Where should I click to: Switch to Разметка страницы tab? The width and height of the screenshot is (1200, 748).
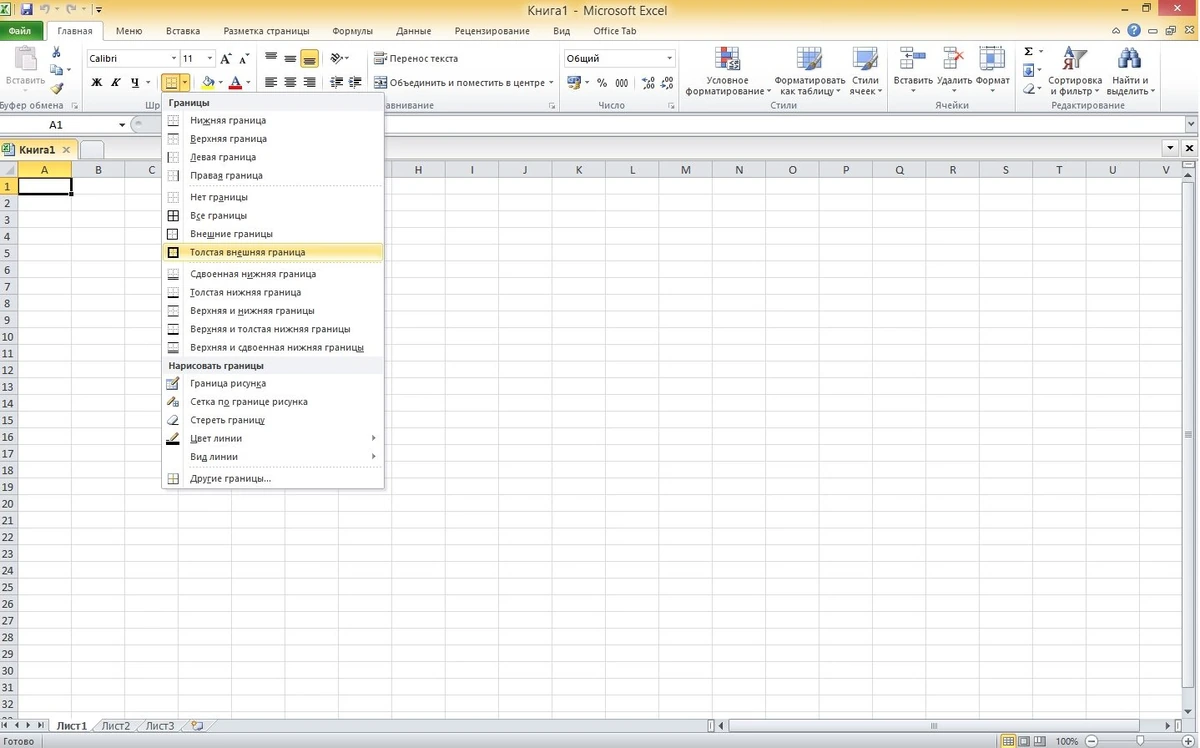[x=266, y=31]
